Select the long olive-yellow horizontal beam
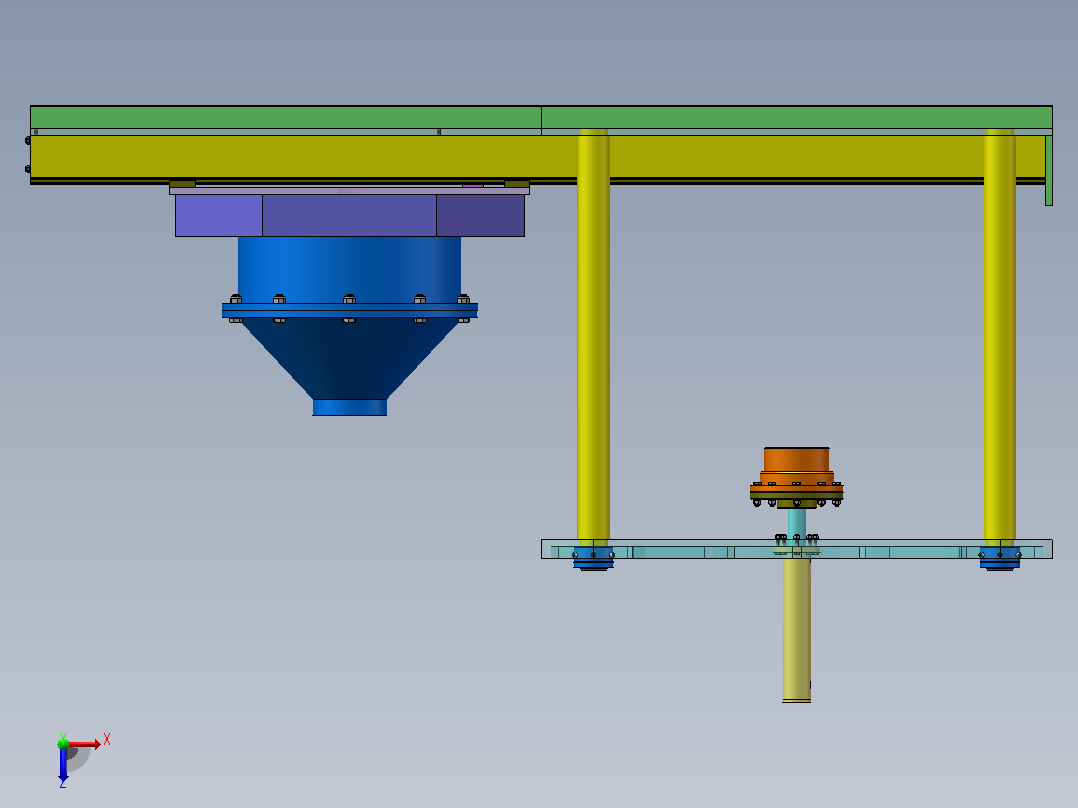 [538, 157]
